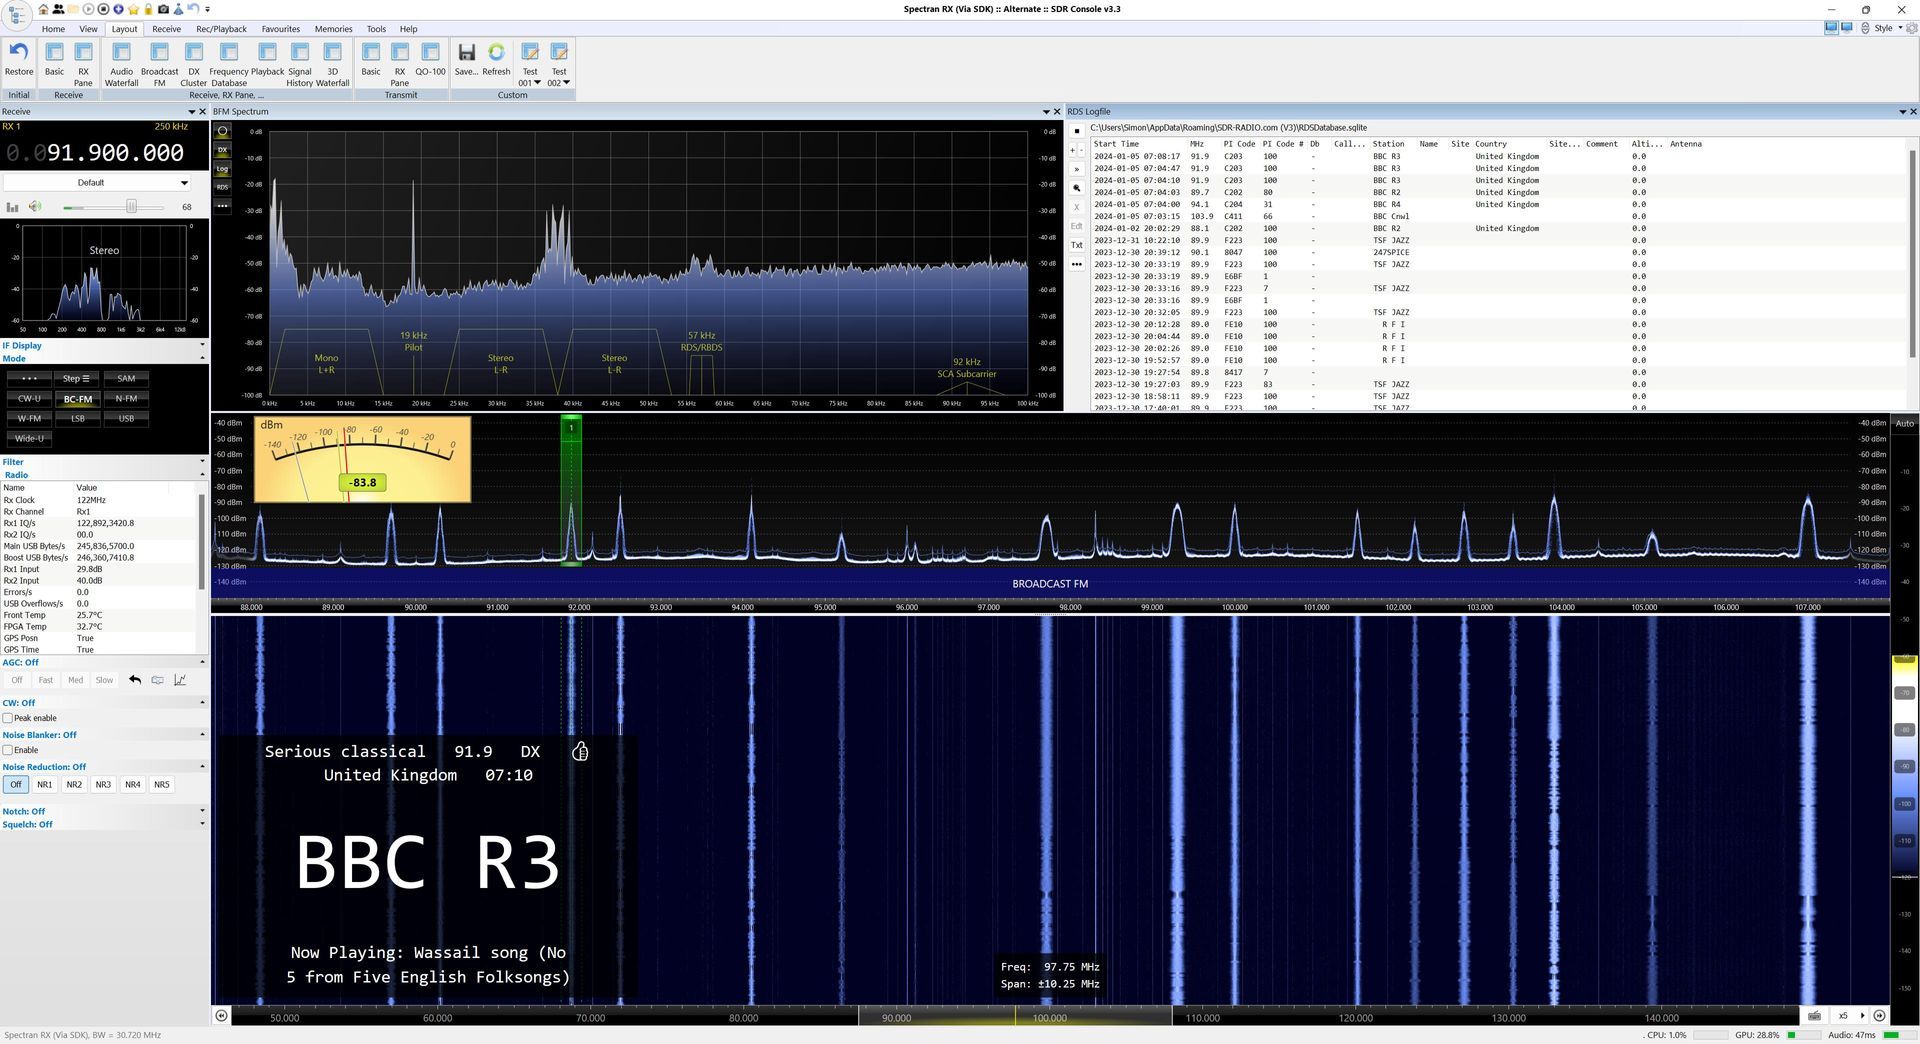Select the BC-FM demodulation mode

coord(78,399)
